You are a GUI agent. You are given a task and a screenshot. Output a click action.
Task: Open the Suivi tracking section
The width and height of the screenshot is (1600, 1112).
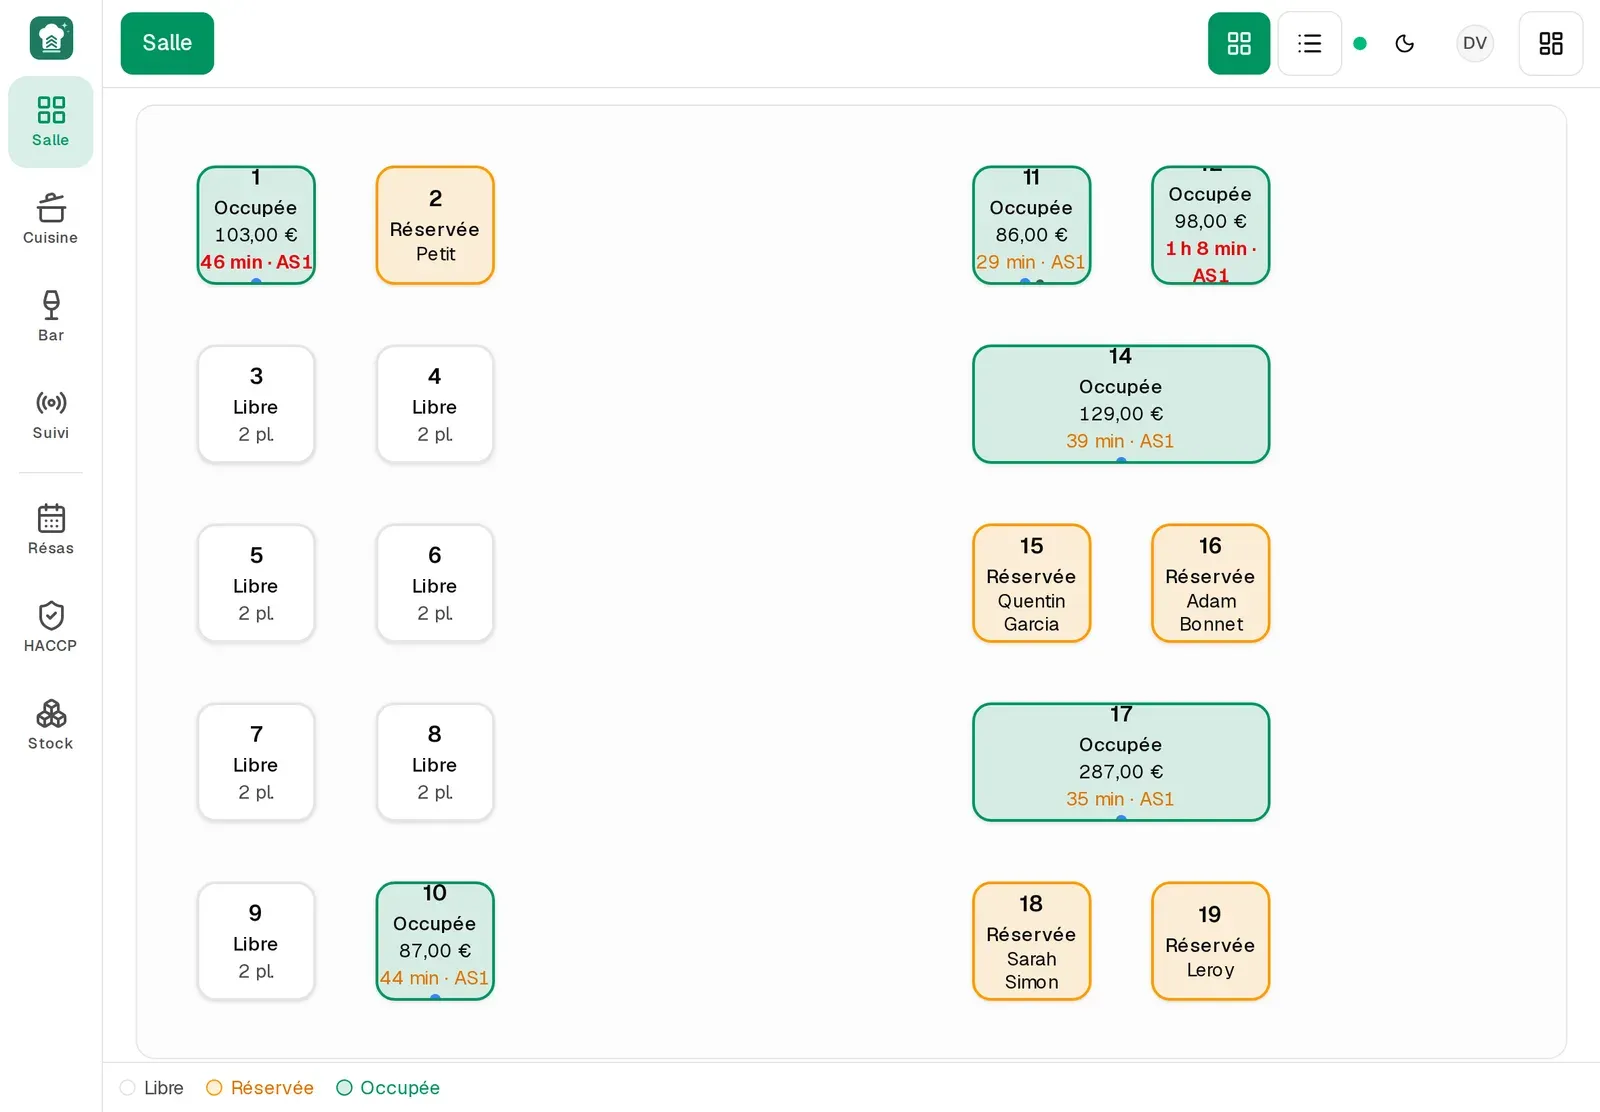[x=51, y=414]
